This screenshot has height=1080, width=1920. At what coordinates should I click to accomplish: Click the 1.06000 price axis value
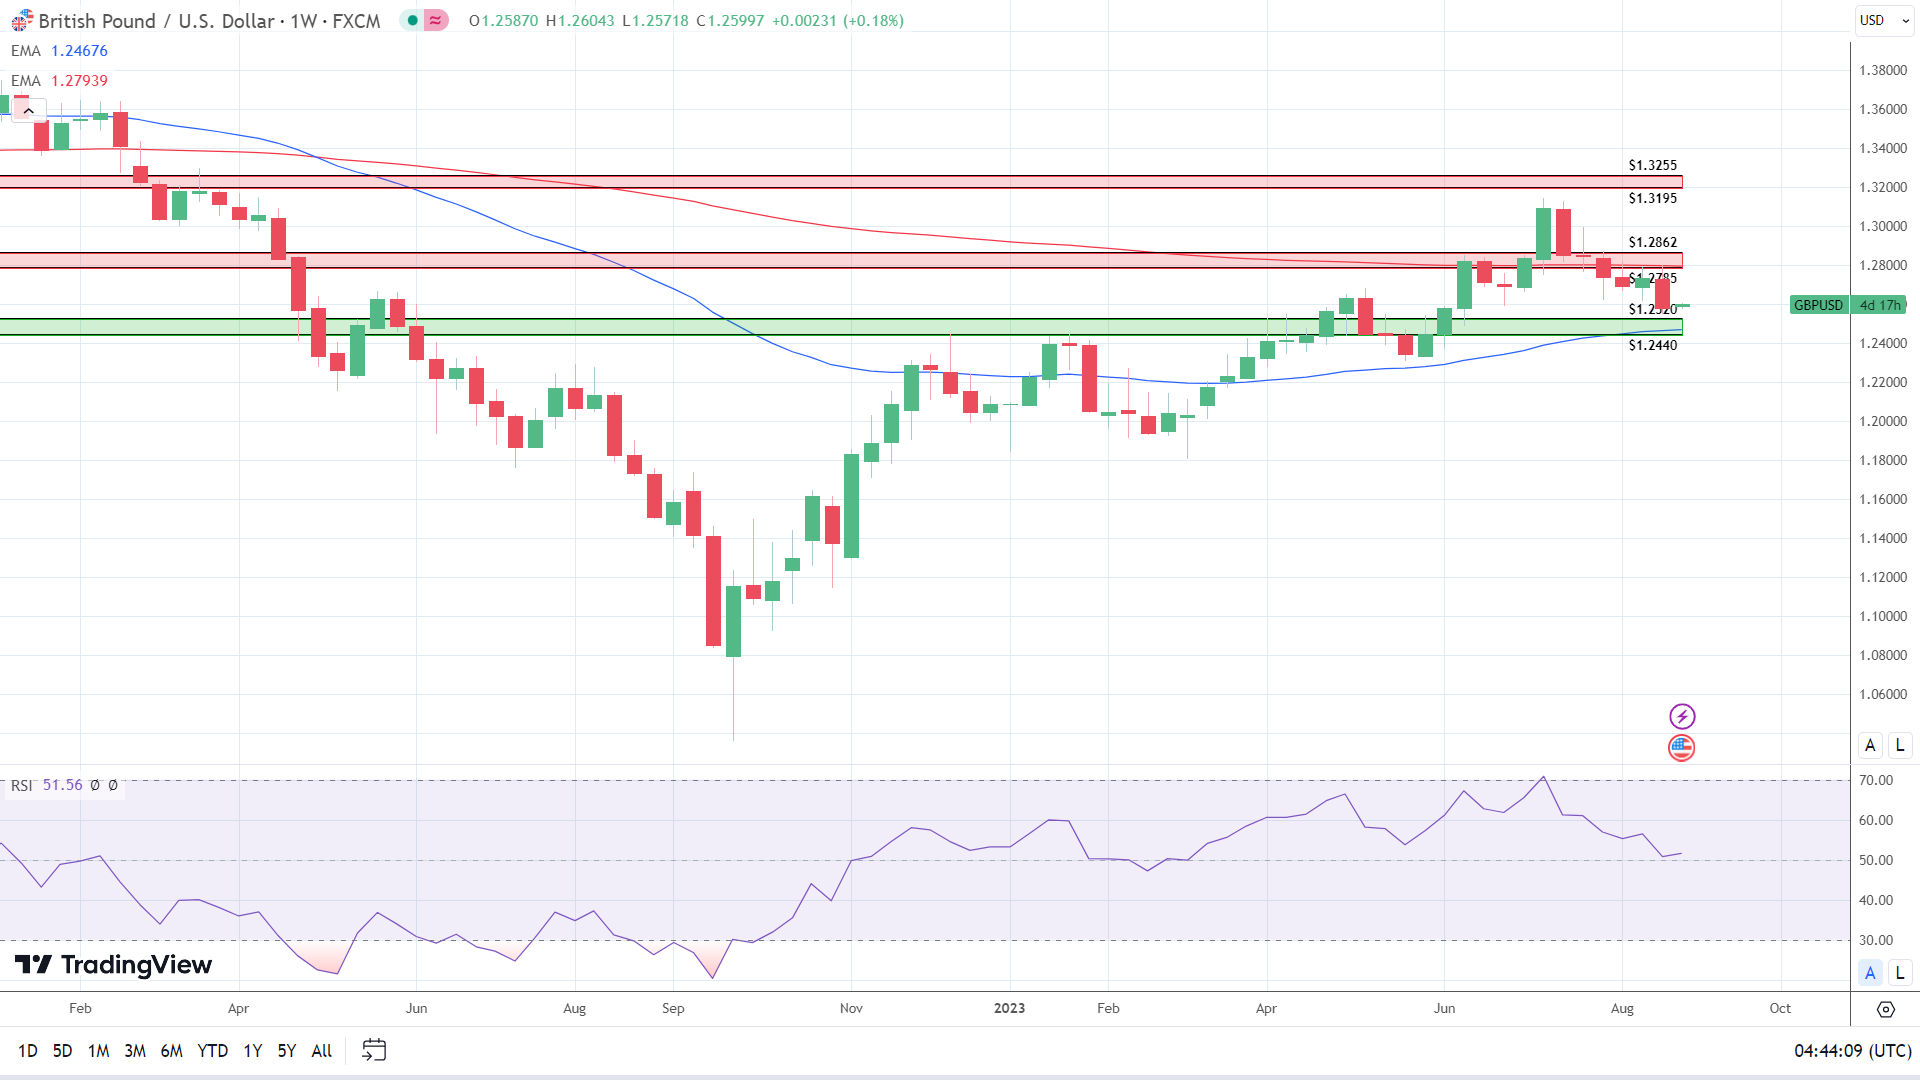[1883, 694]
